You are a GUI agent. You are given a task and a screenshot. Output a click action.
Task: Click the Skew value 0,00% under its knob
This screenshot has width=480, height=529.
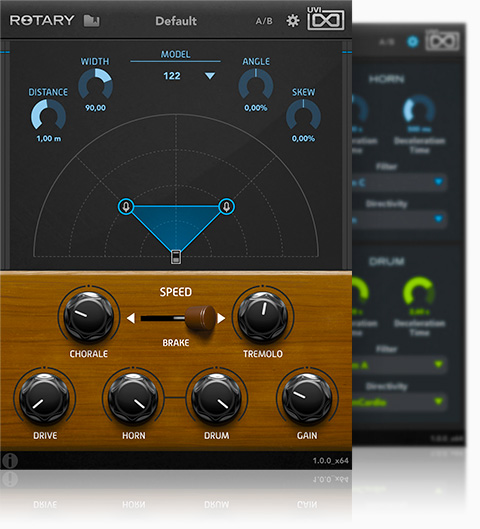point(303,139)
